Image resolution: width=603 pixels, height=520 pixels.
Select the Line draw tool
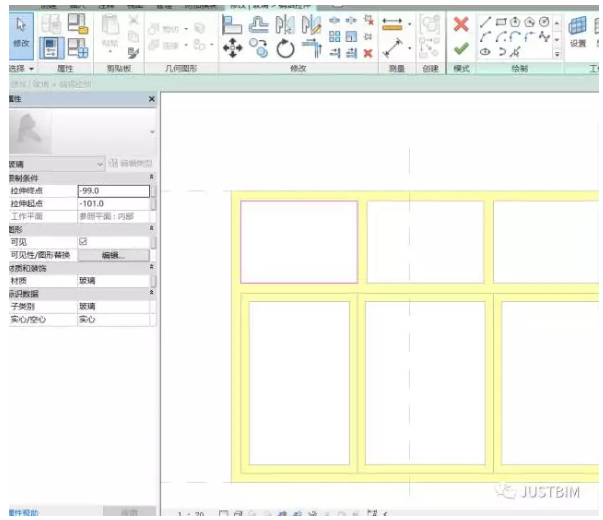485,23
